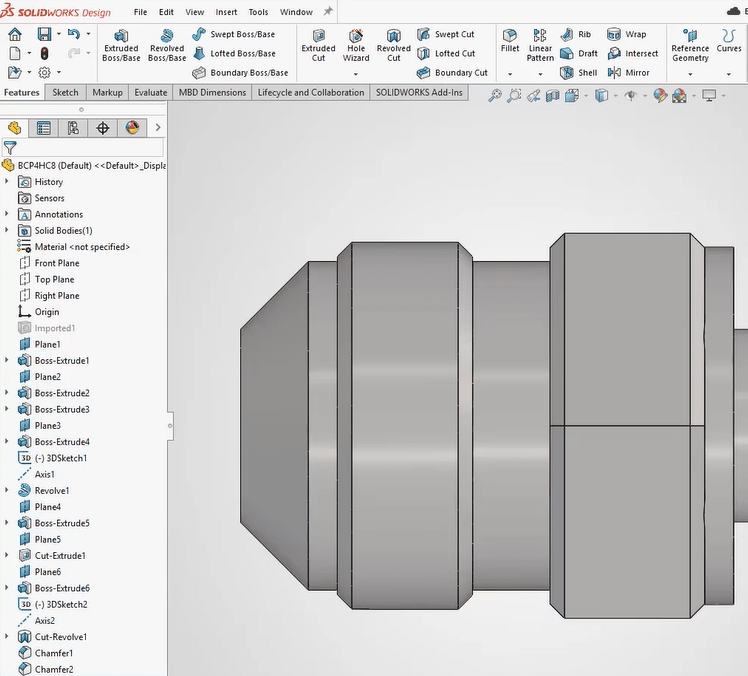The height and width of the screenshot is (676, 748).
Task: Use the Linear Pattern tool
Action: [540, 46]
